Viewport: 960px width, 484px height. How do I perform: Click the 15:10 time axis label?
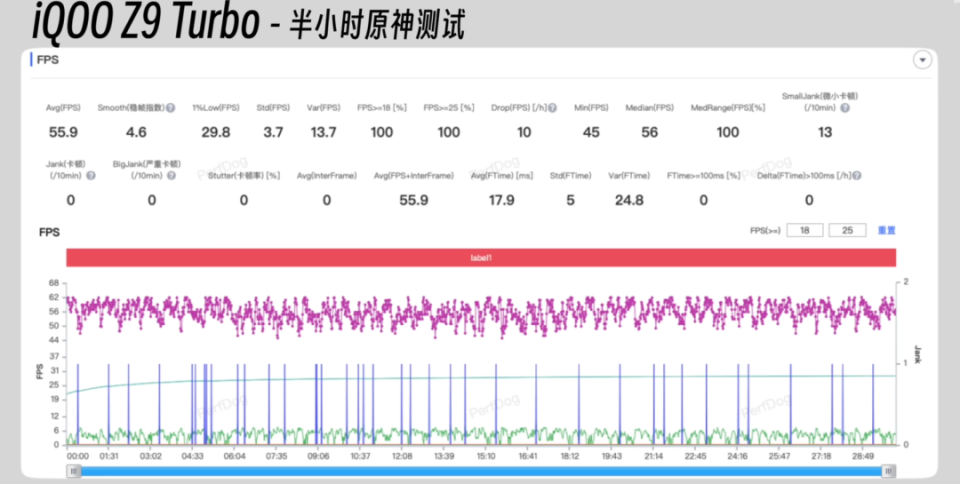[x=486, y=456]
